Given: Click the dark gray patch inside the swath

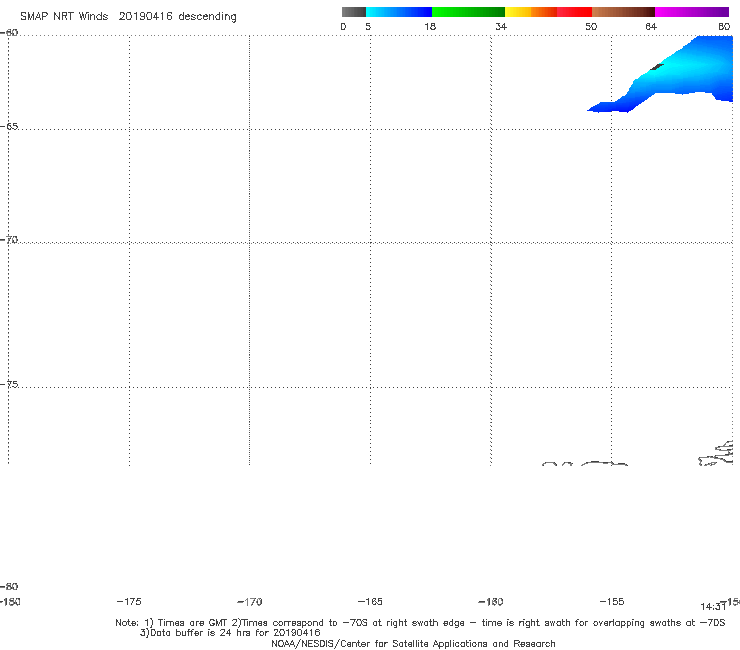Looking at the screenshot, I should (657, 67).
